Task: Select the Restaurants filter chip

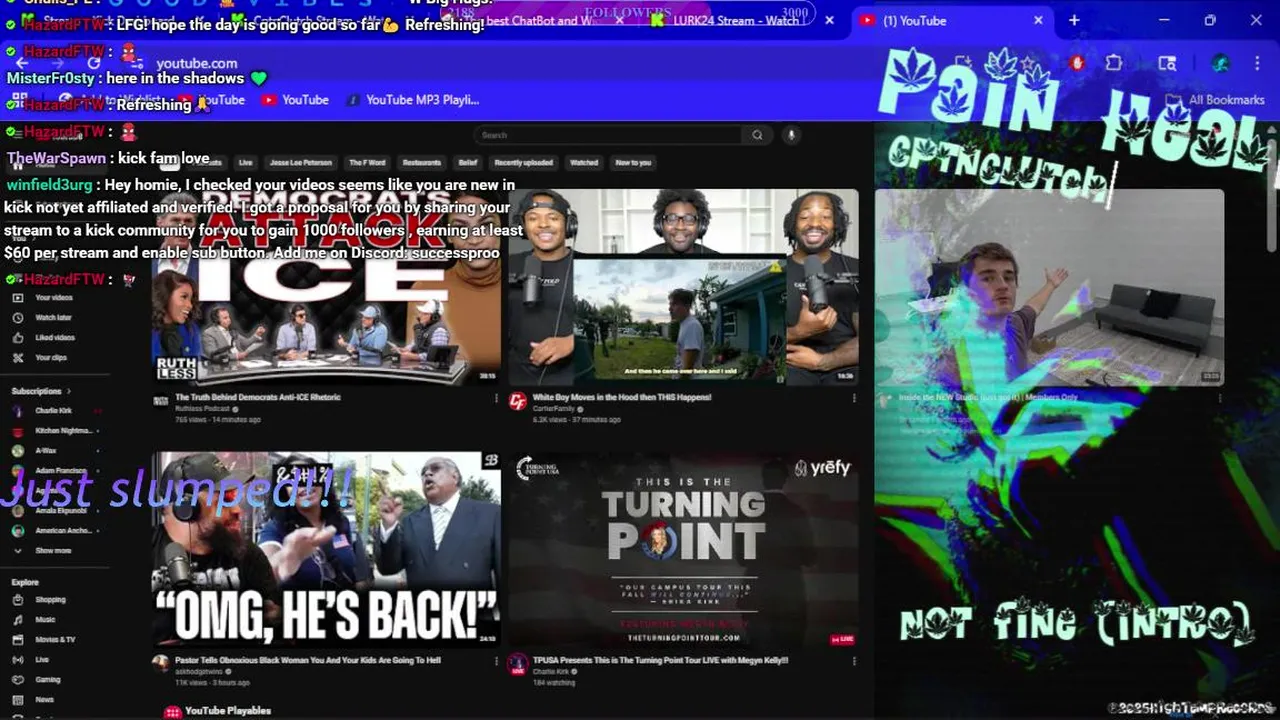Action: (x=421, y=162)
